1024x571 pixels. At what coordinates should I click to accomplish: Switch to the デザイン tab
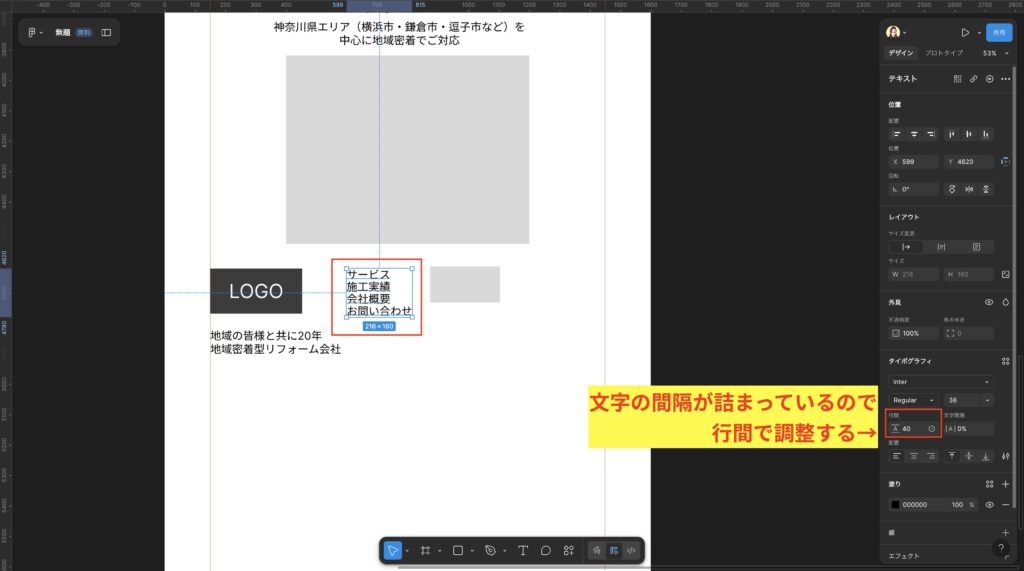[x=901, y=53]
